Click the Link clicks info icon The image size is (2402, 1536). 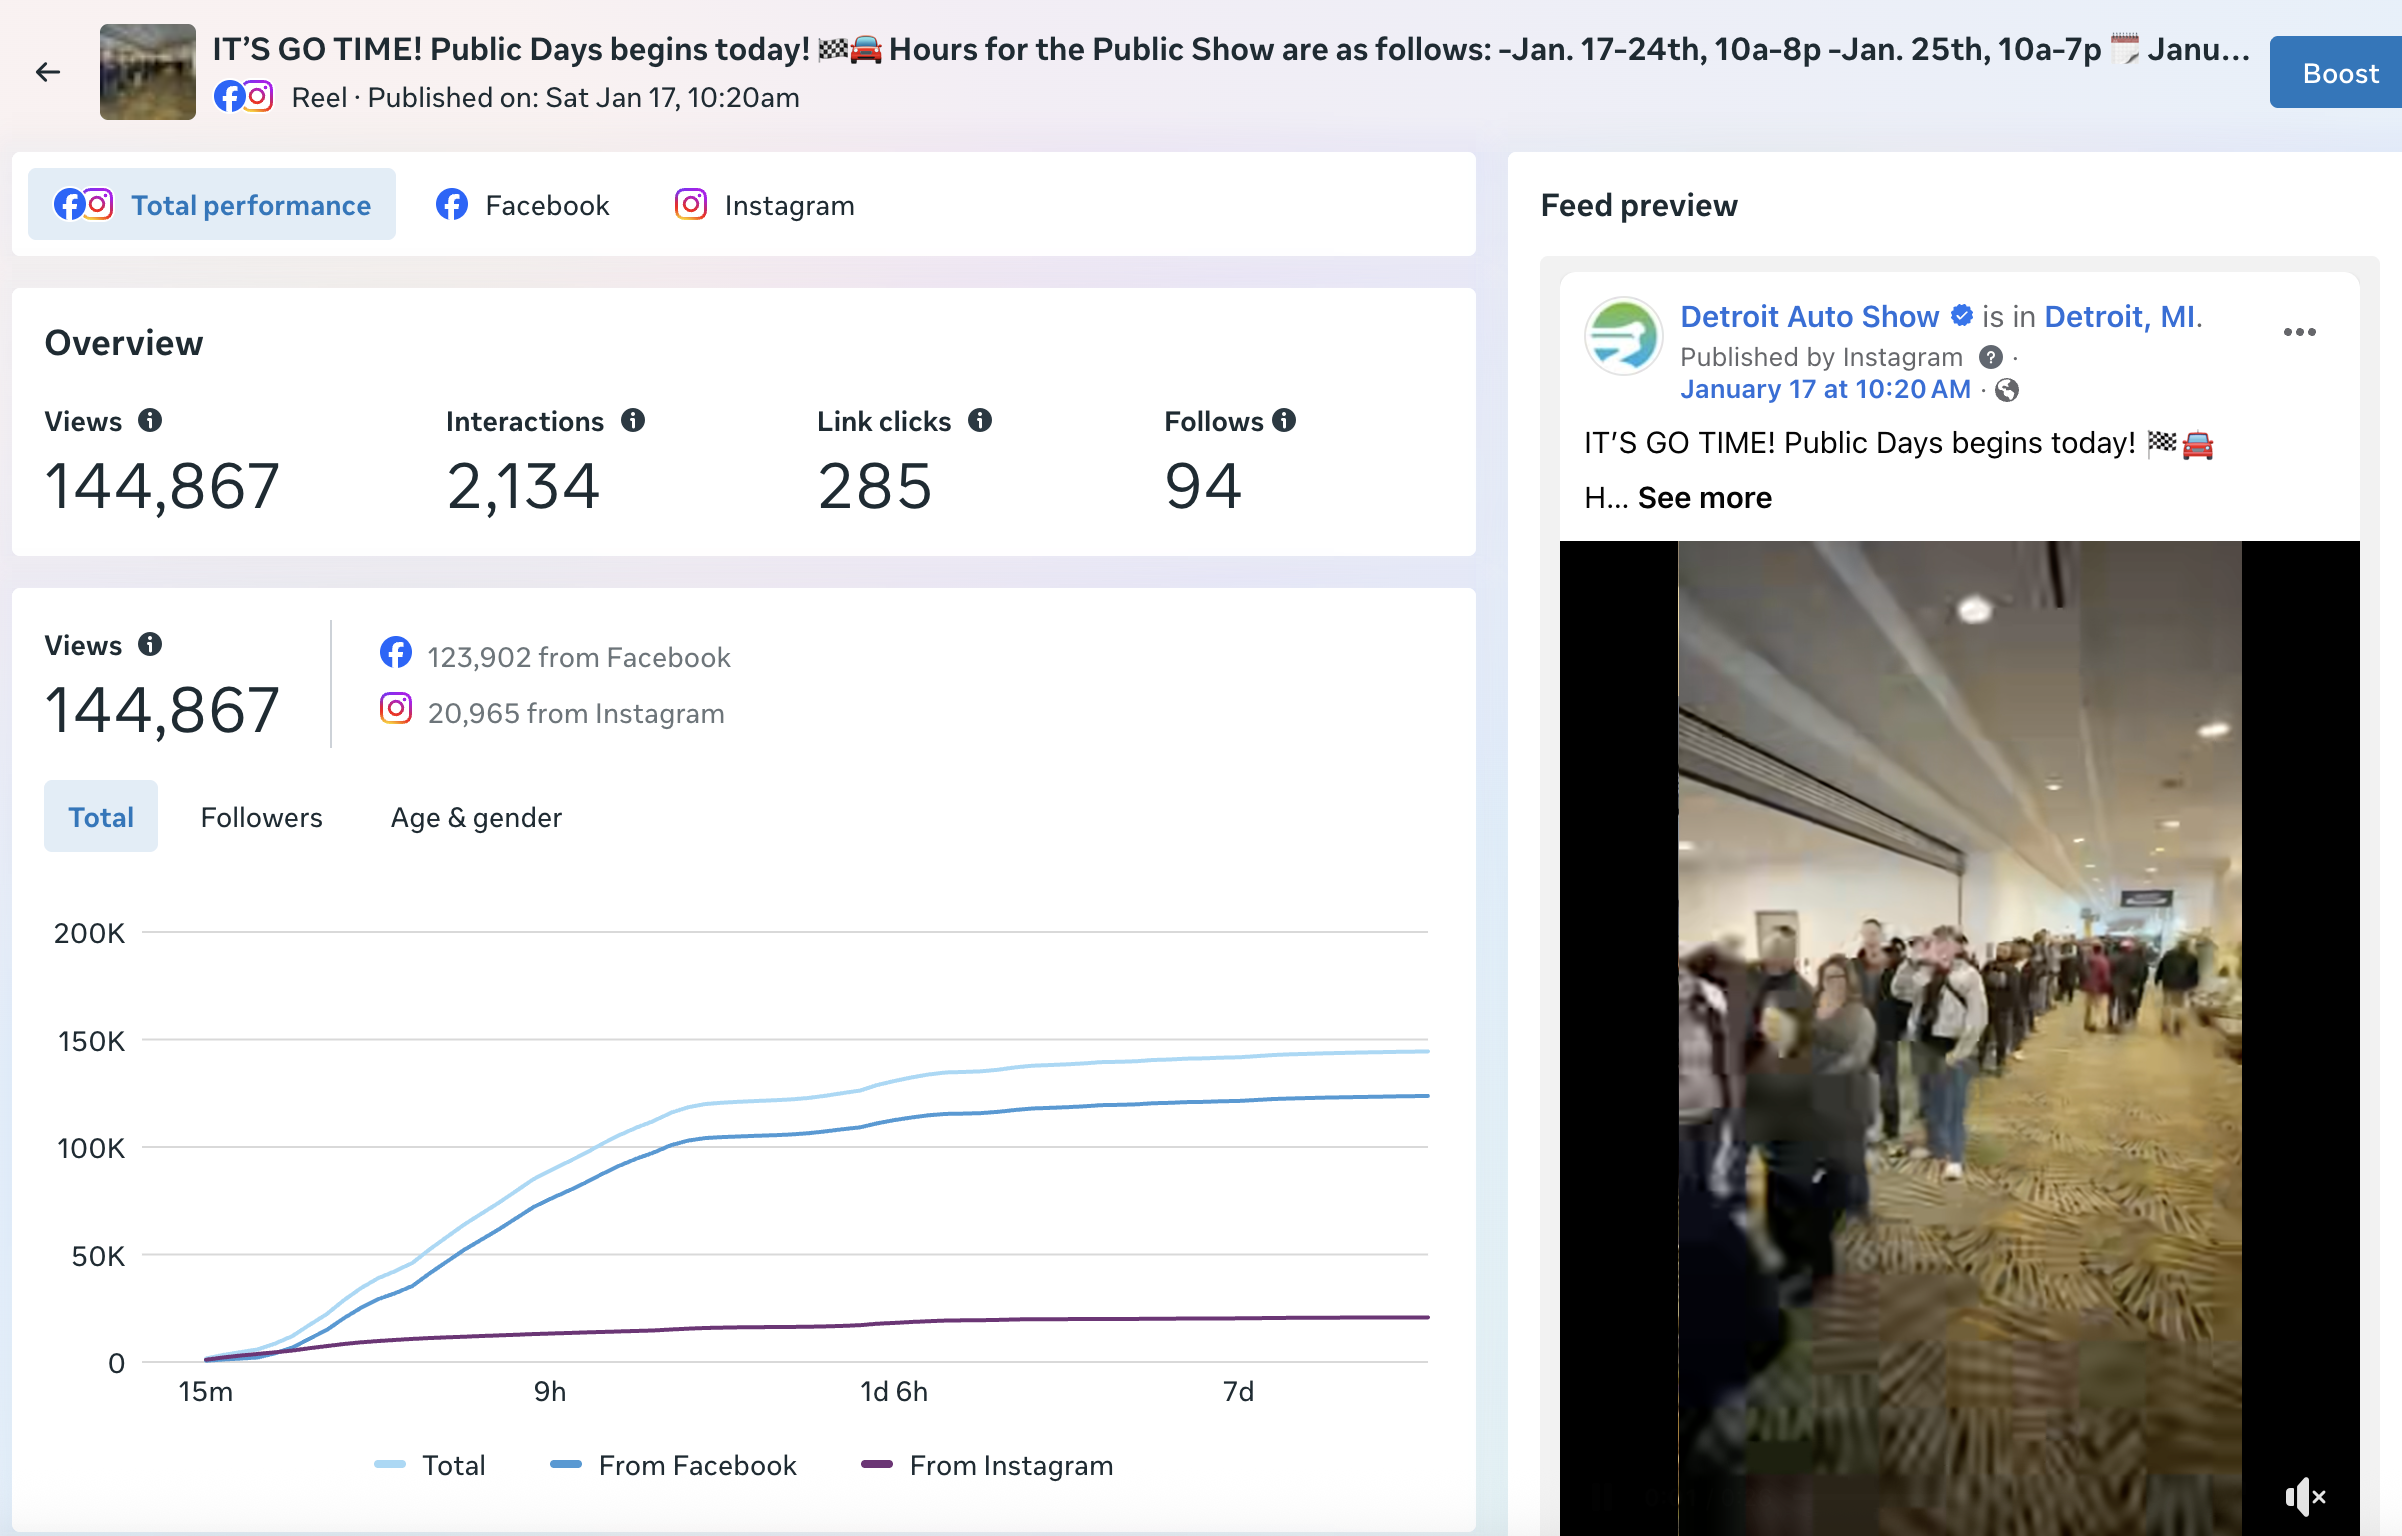(980, 420)
